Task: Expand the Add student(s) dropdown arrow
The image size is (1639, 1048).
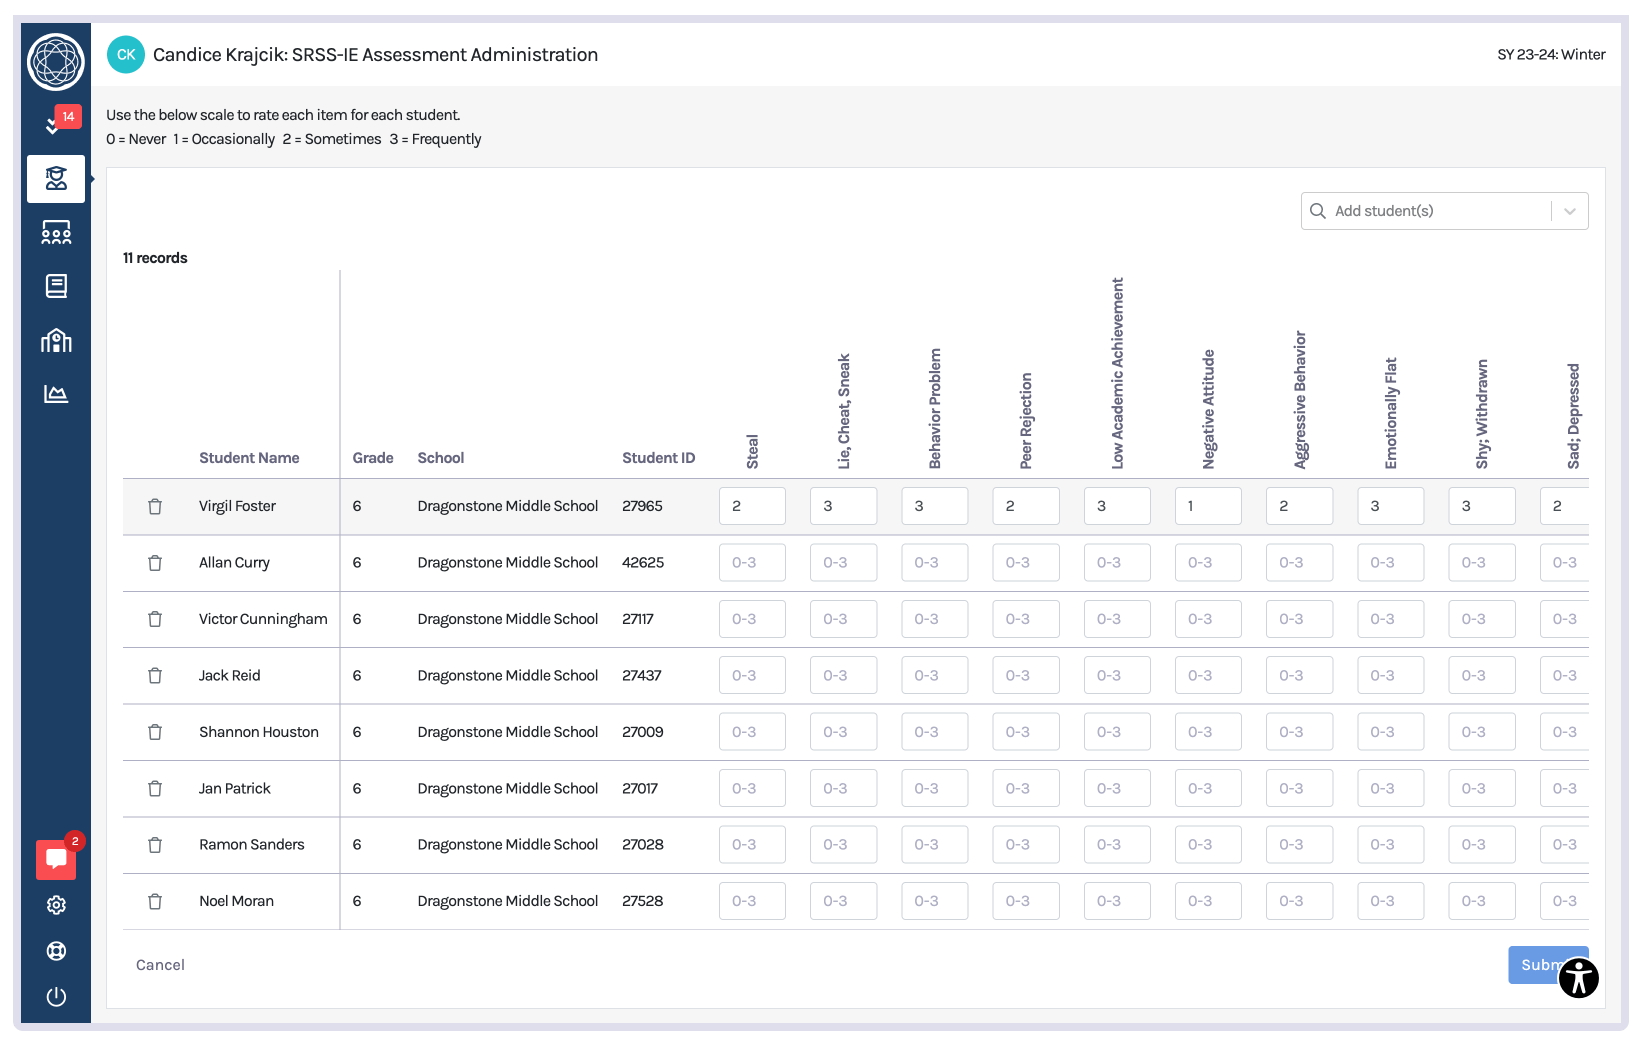Action: coord(1569,211)
